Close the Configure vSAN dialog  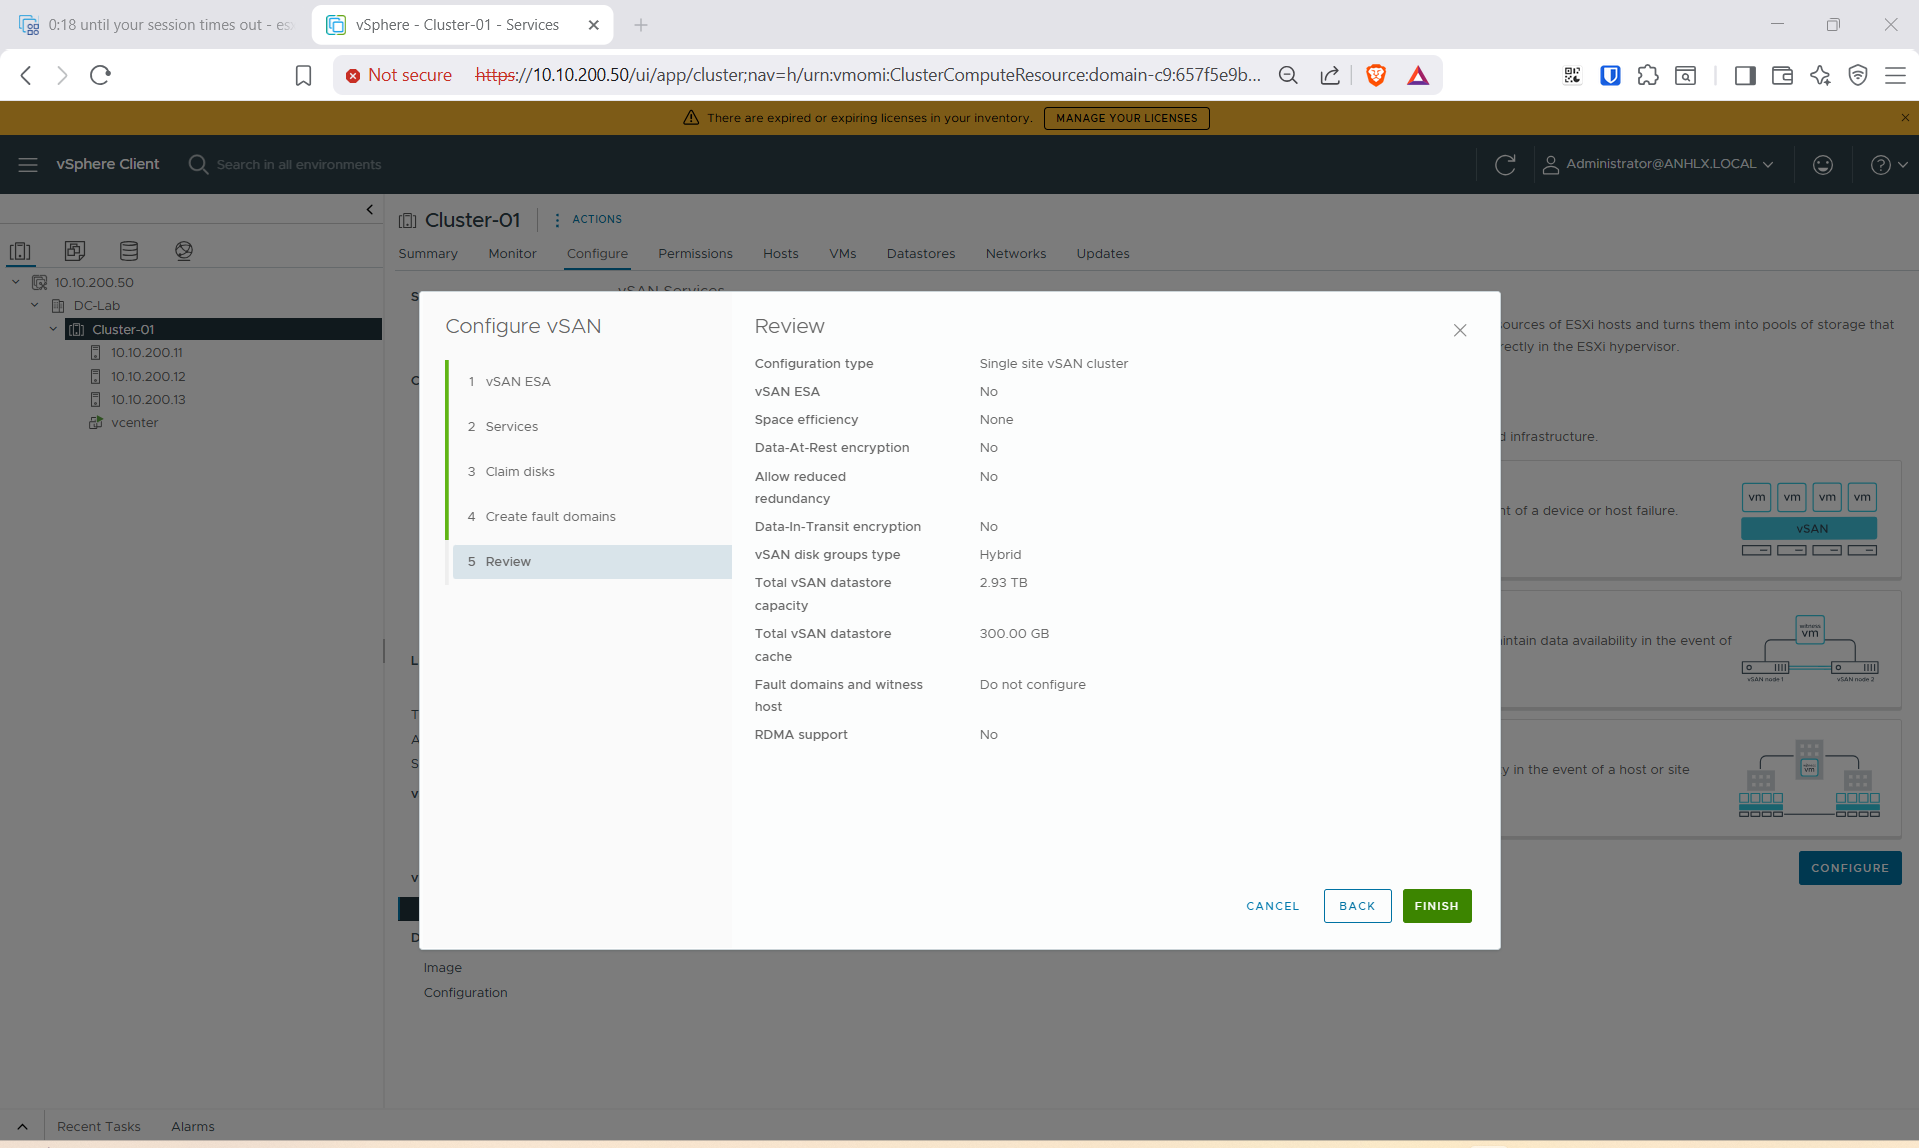click(x=1460, y=330)
